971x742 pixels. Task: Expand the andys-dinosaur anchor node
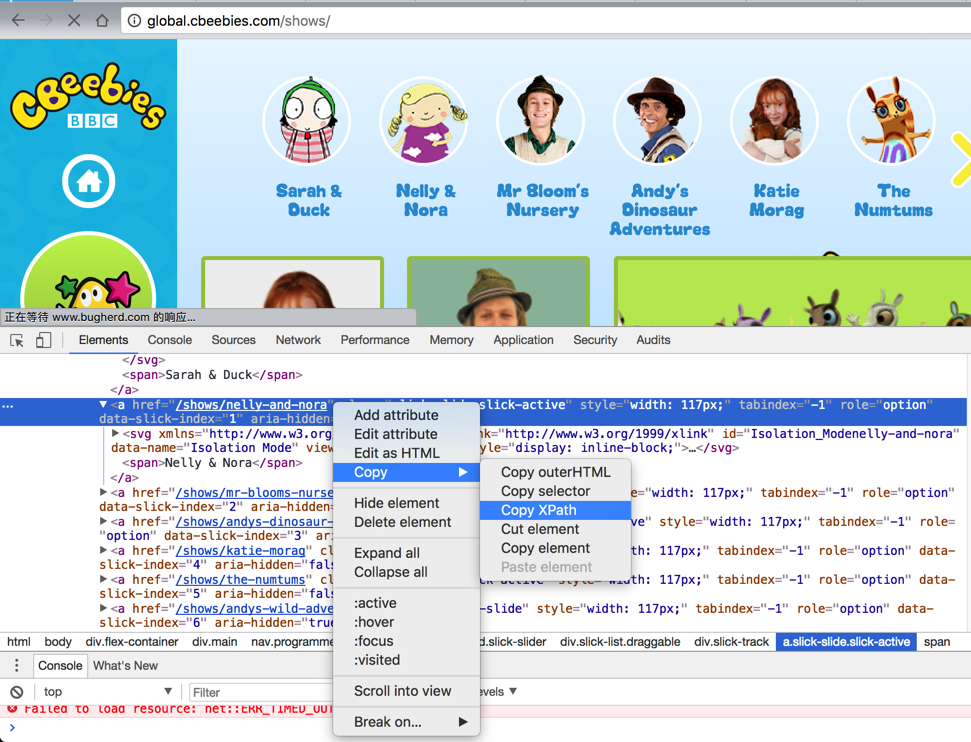pyautogui.click(x=103, y=522)
